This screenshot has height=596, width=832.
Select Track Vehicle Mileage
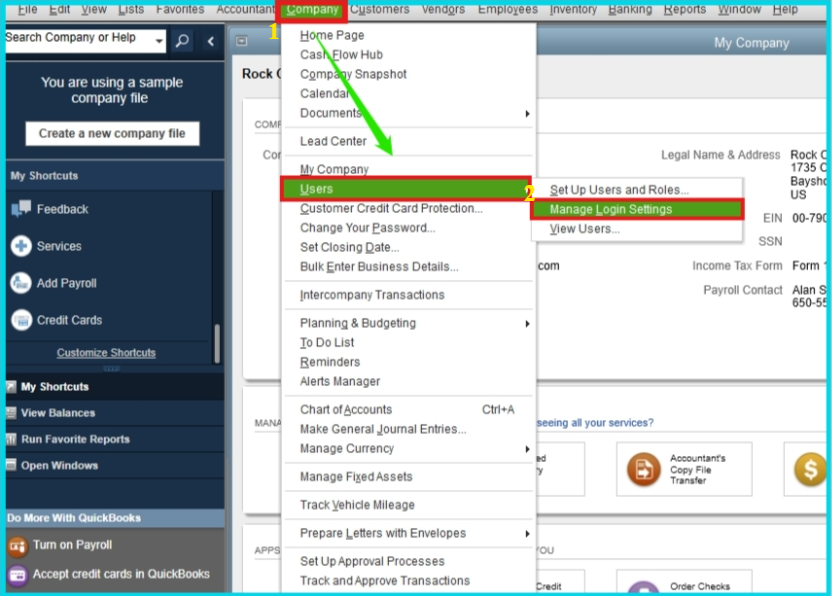tap(357, 505)
